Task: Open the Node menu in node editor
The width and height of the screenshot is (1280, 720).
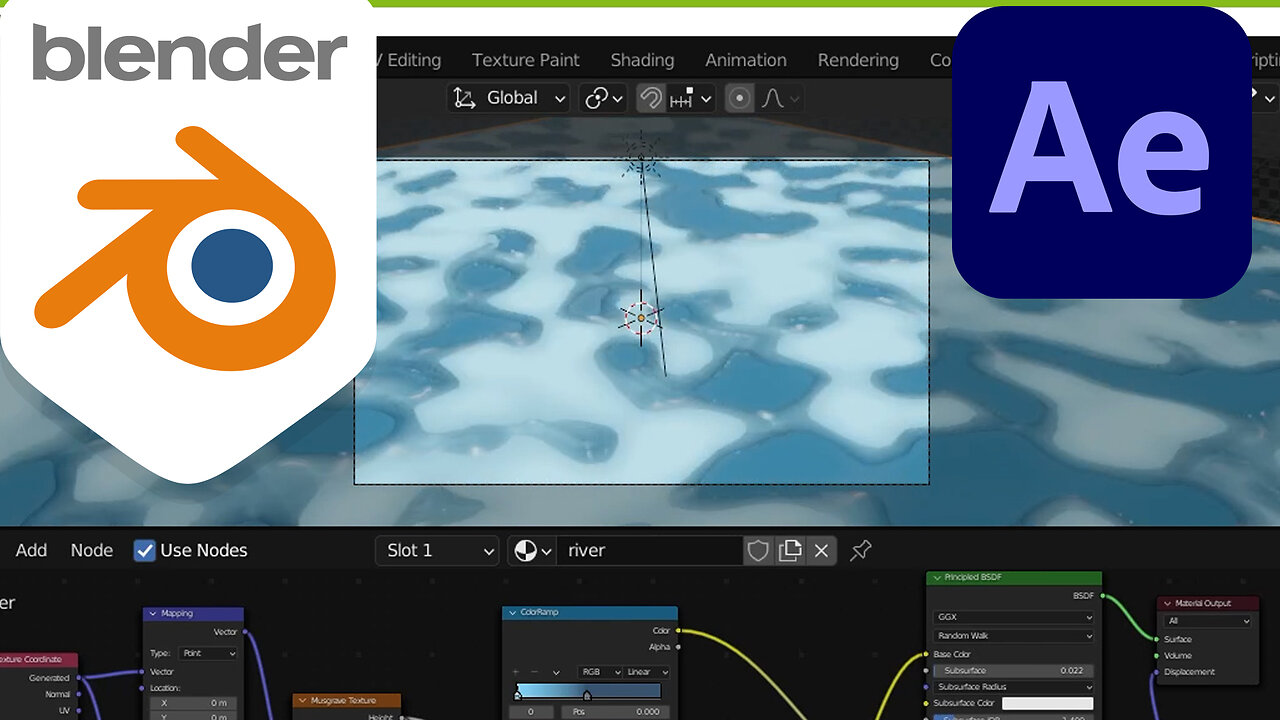Action: 91,550
